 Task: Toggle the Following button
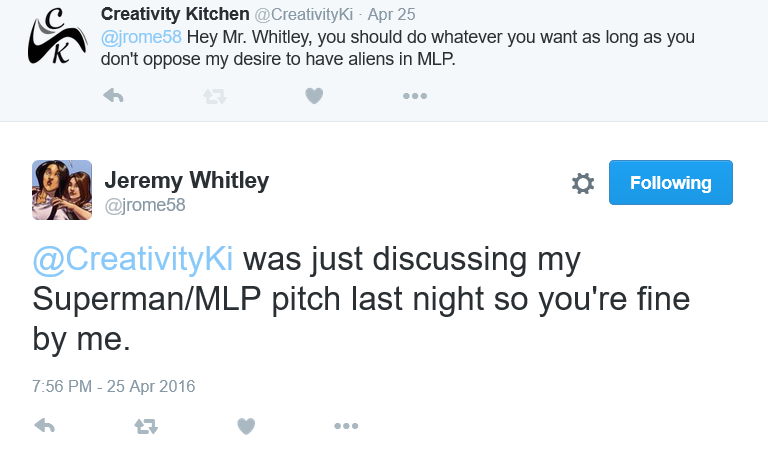coord(670,183)
